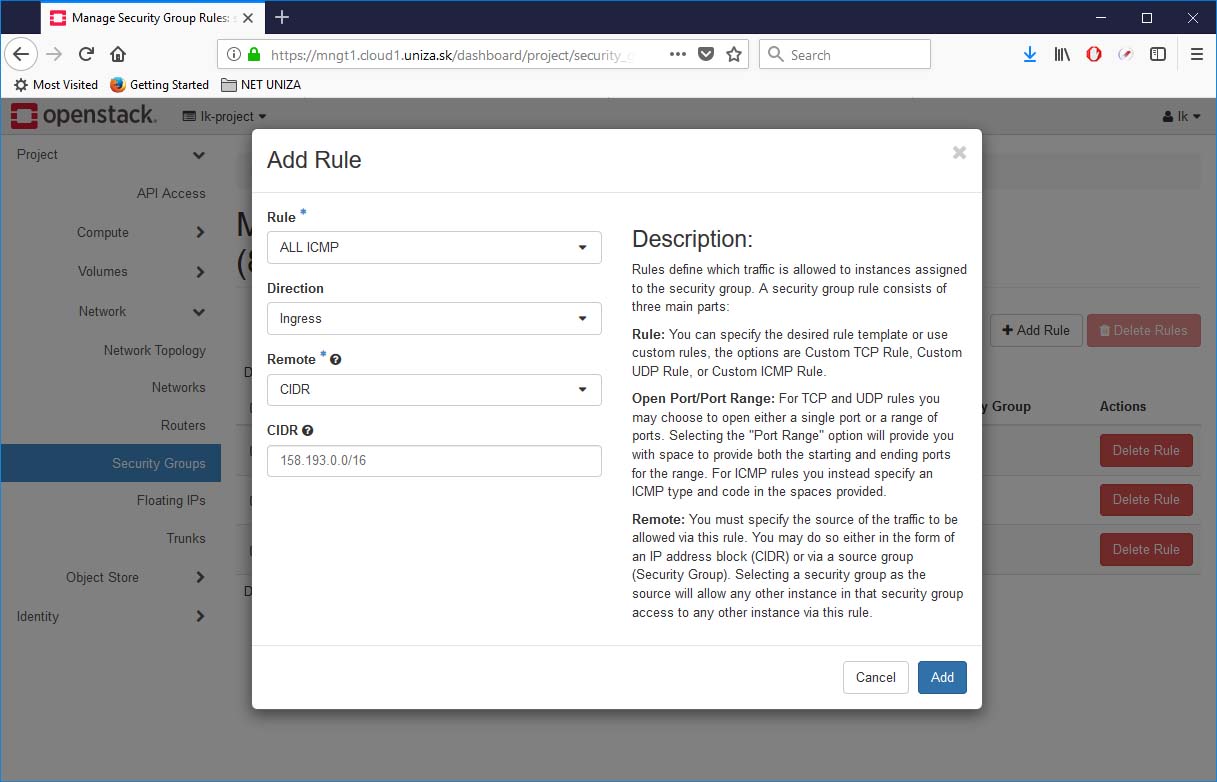Open the Firefox downloads arrow
The width and height of the screenshot is (1217, 782).
coord(1030,54)
